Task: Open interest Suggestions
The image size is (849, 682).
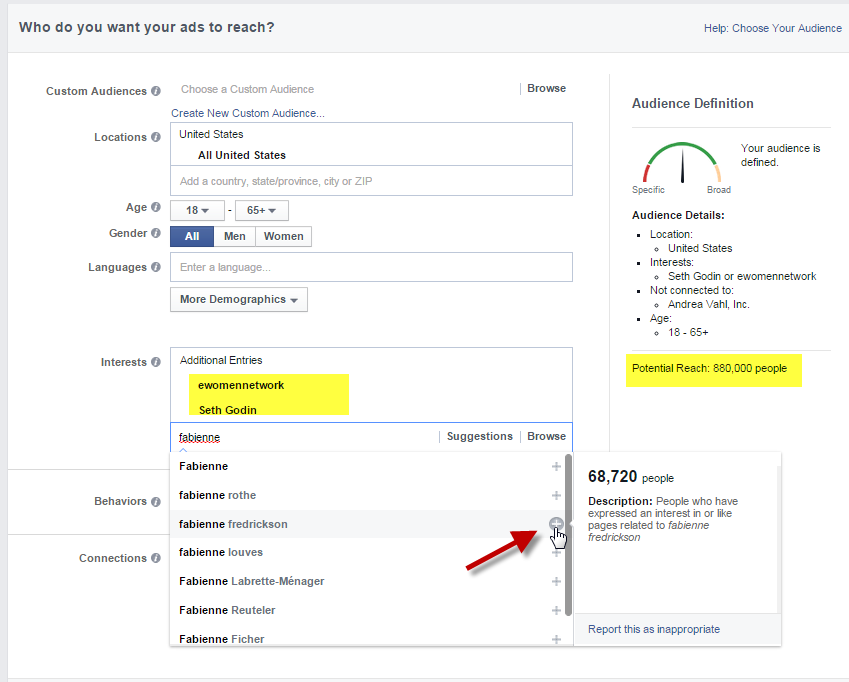Action: pos(480,436)
